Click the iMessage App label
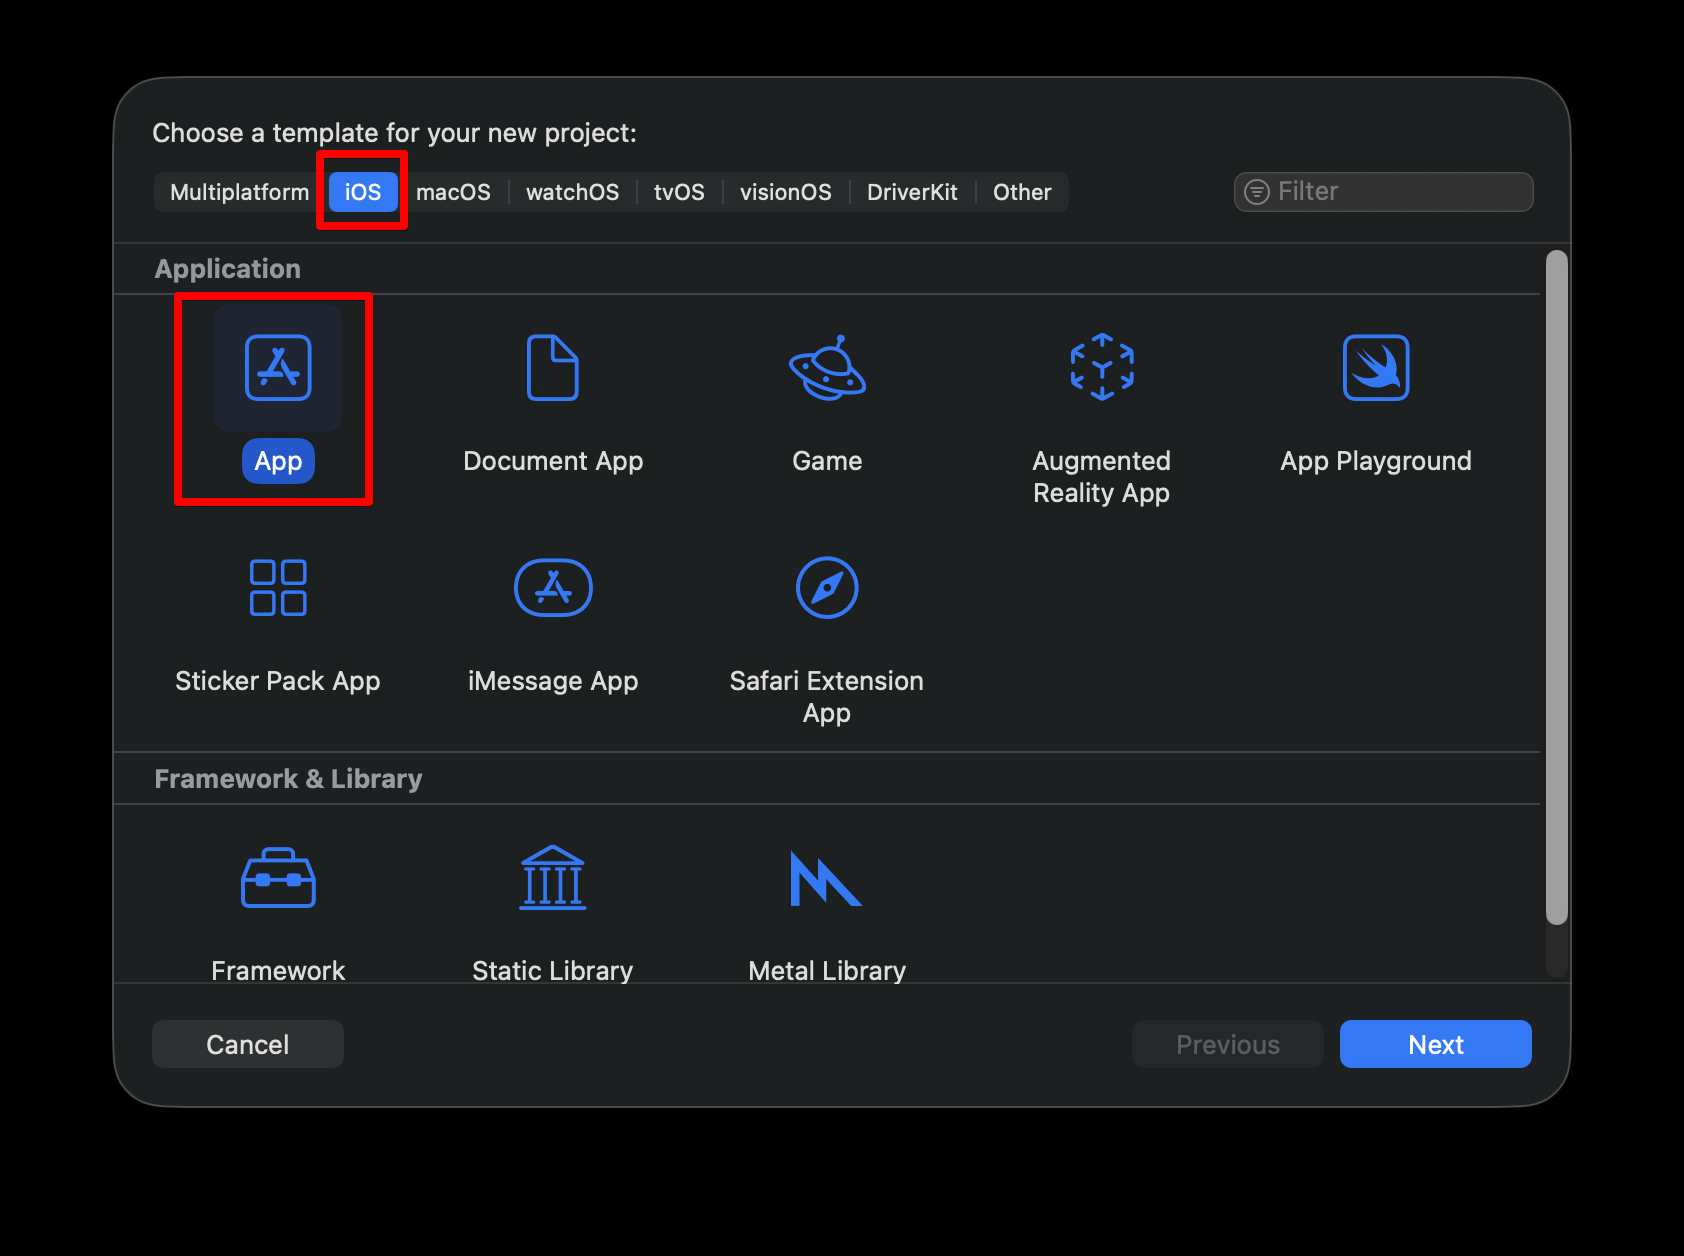The width and height of the screenshot is (1684, 1256). [x=553, y=681]
